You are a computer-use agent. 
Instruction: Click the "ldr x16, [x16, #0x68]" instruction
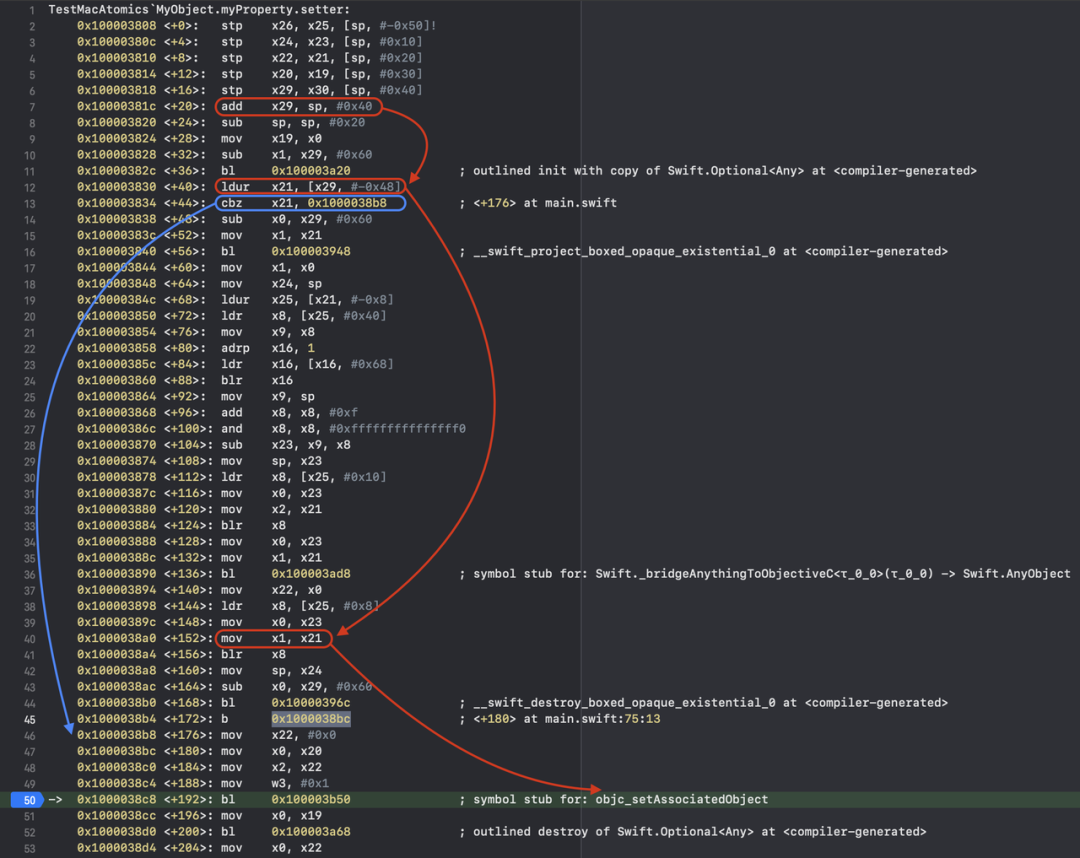coord(307,364)
